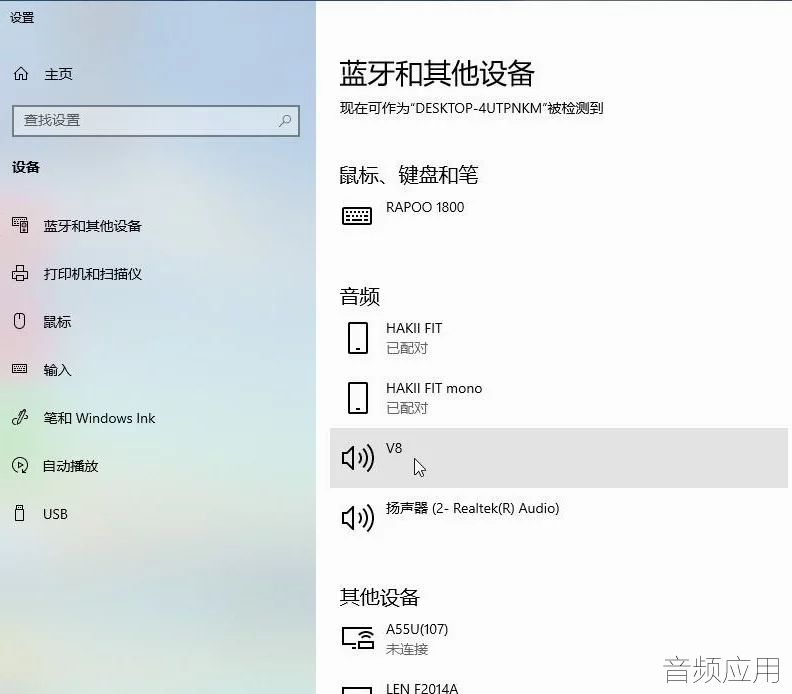Click the magnifier icon in the search box
Image resolution: width=792 pixels, height=694 pixels.
coord(285,121)
